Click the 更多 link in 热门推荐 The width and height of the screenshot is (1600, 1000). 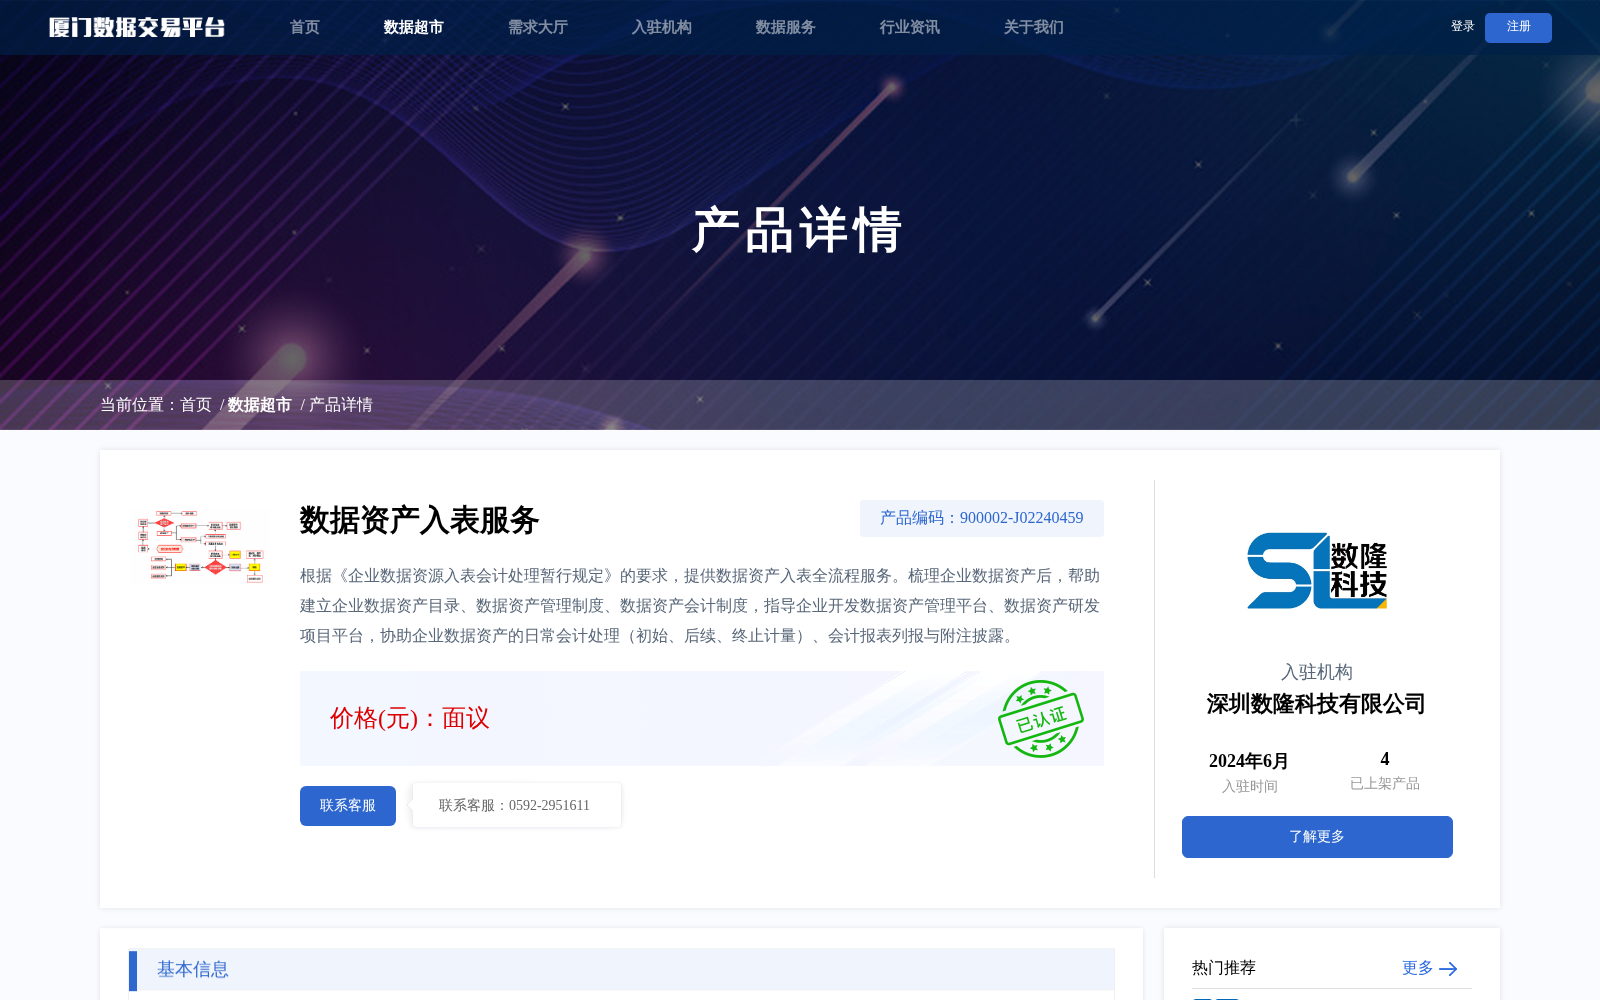pos(1417,968)
